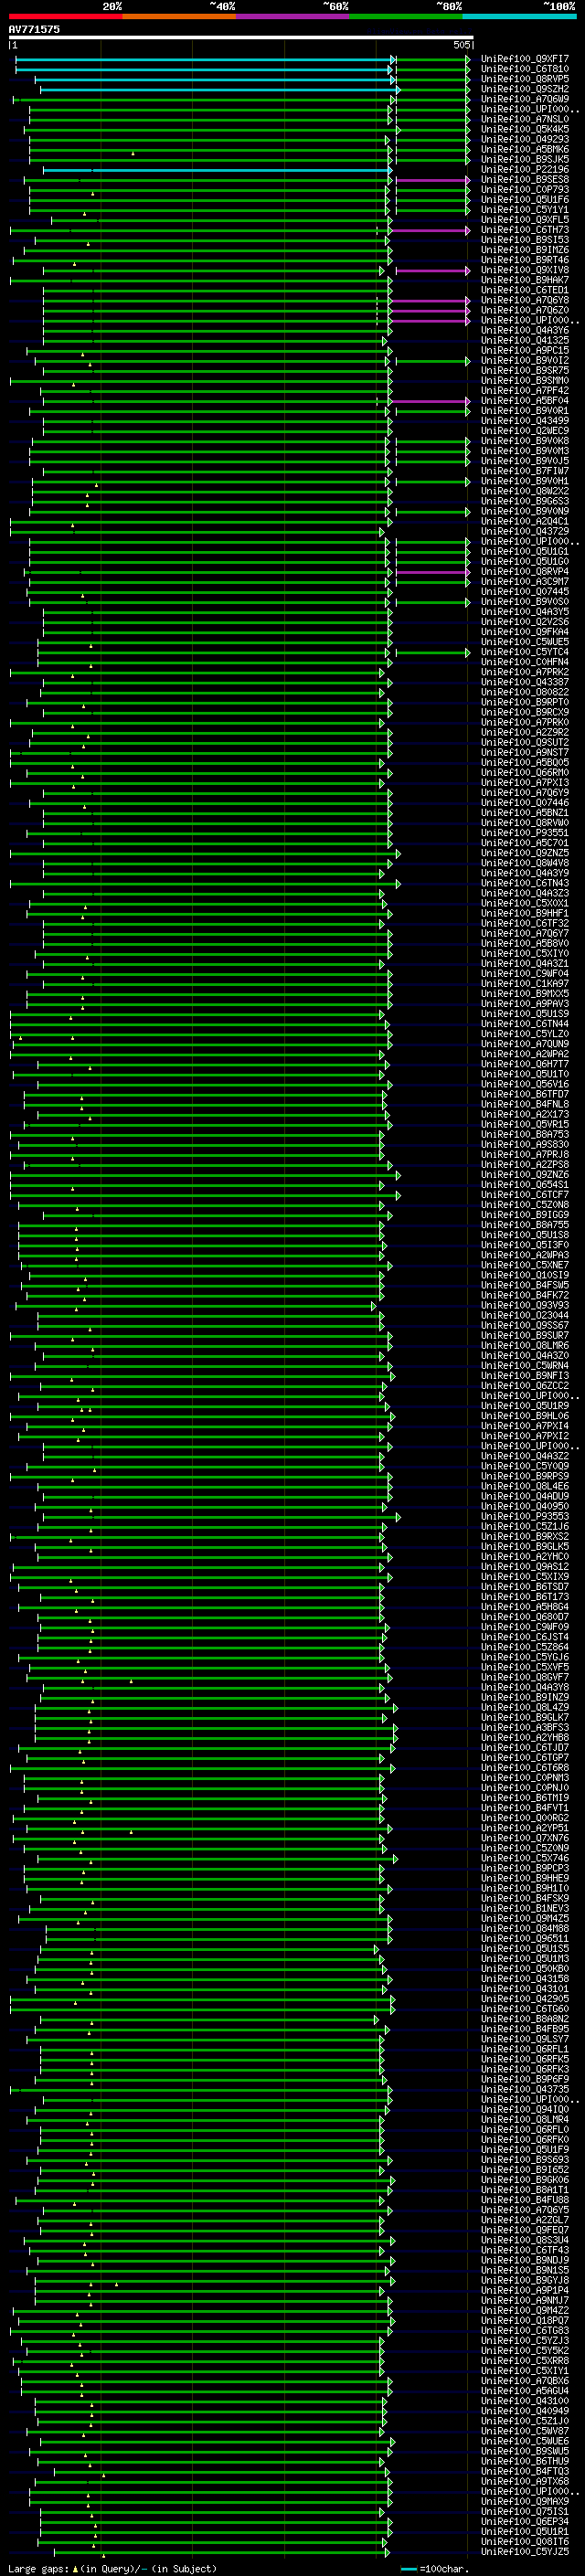Select label UniRef100_B9V0R1
This screenshot has width=585, height=2576.
click(x=525, y=411)
